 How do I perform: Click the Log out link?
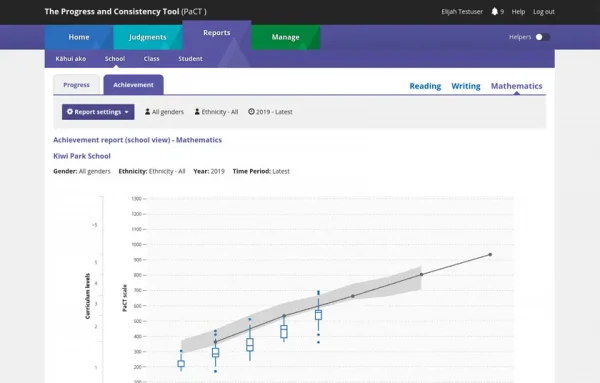click(x=544, y=12)
